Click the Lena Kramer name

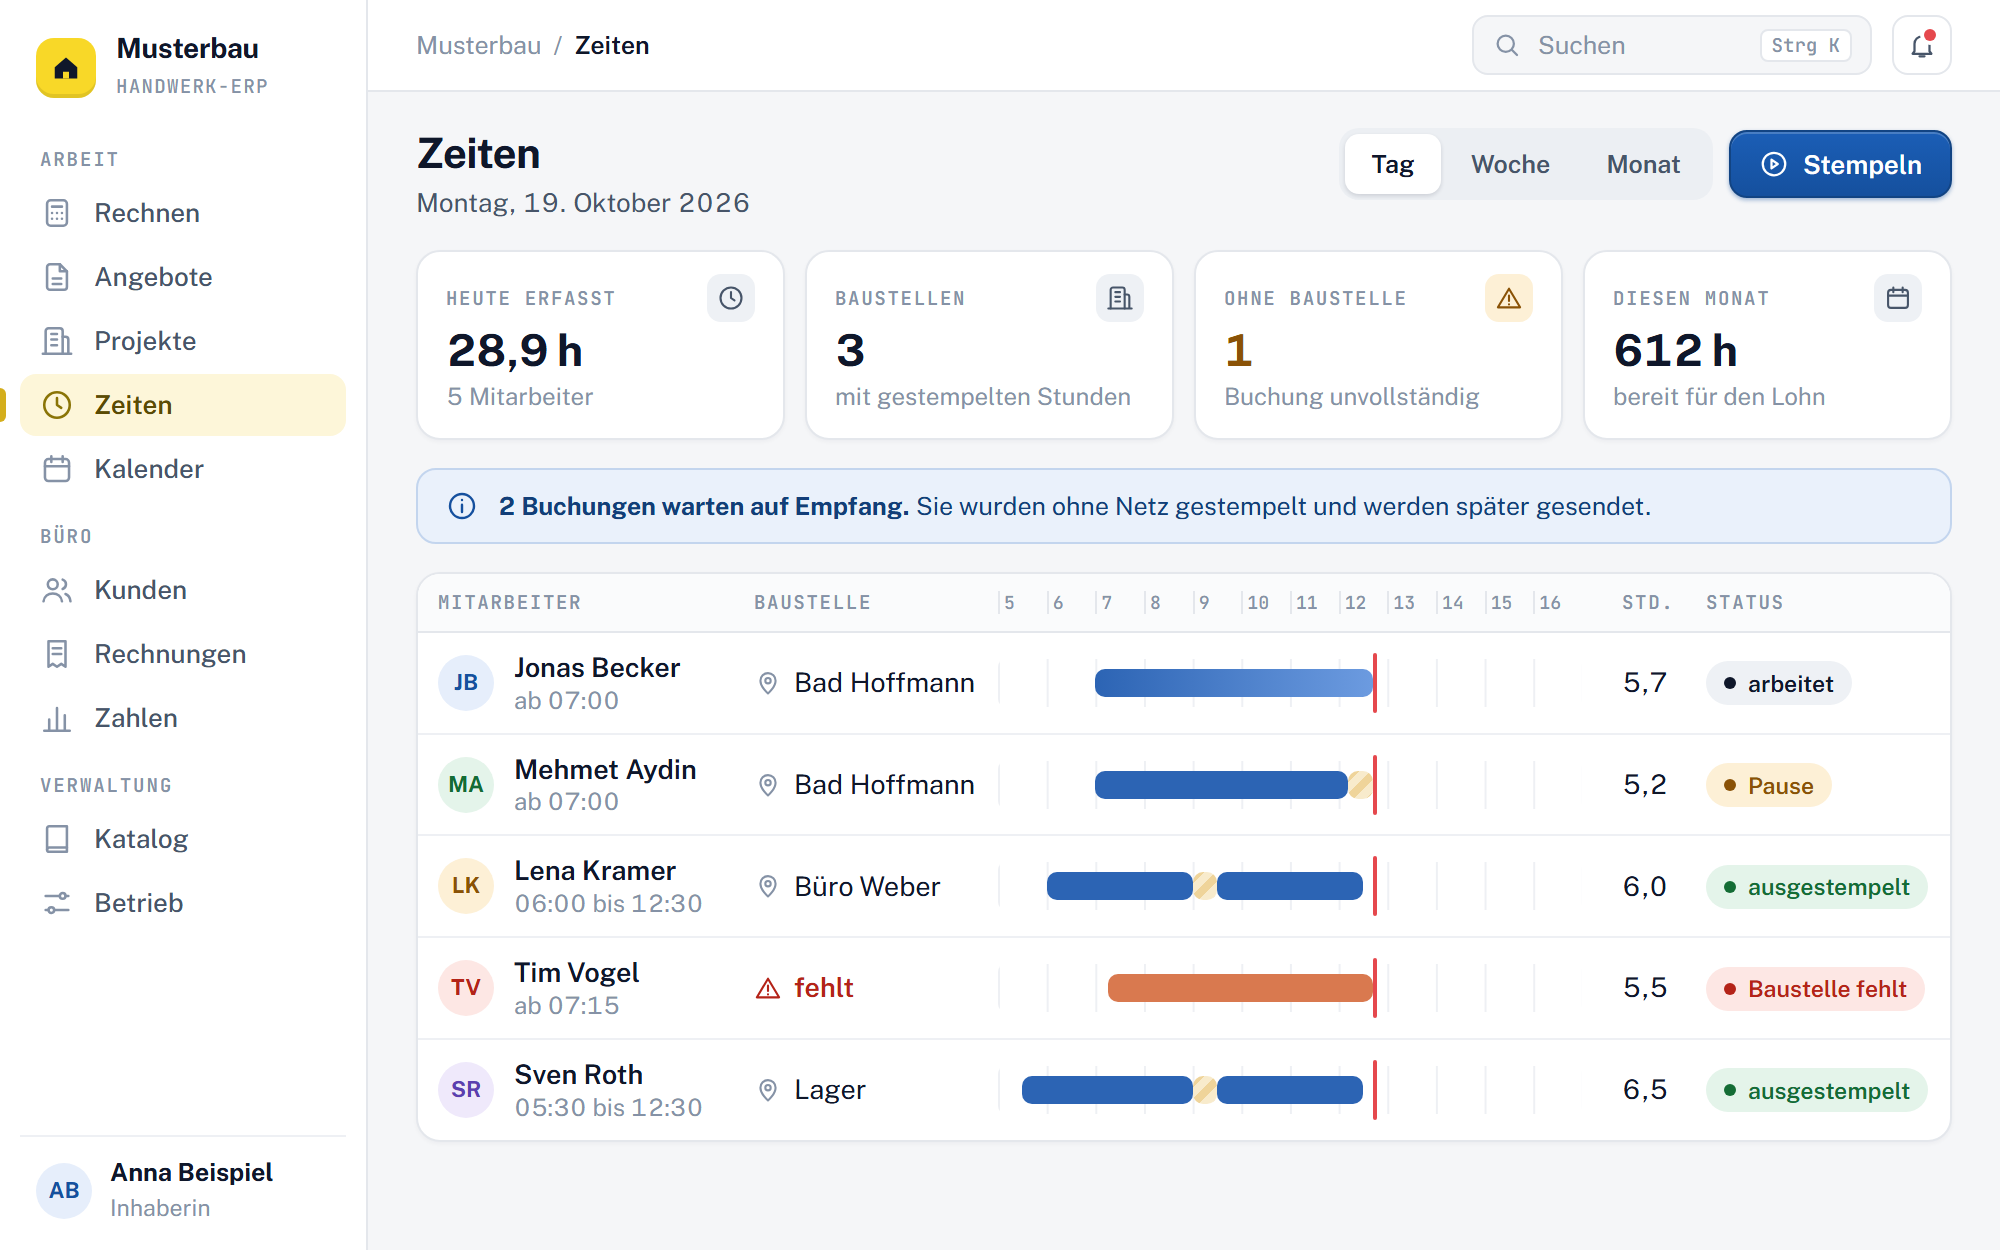(x=595, y=871)
